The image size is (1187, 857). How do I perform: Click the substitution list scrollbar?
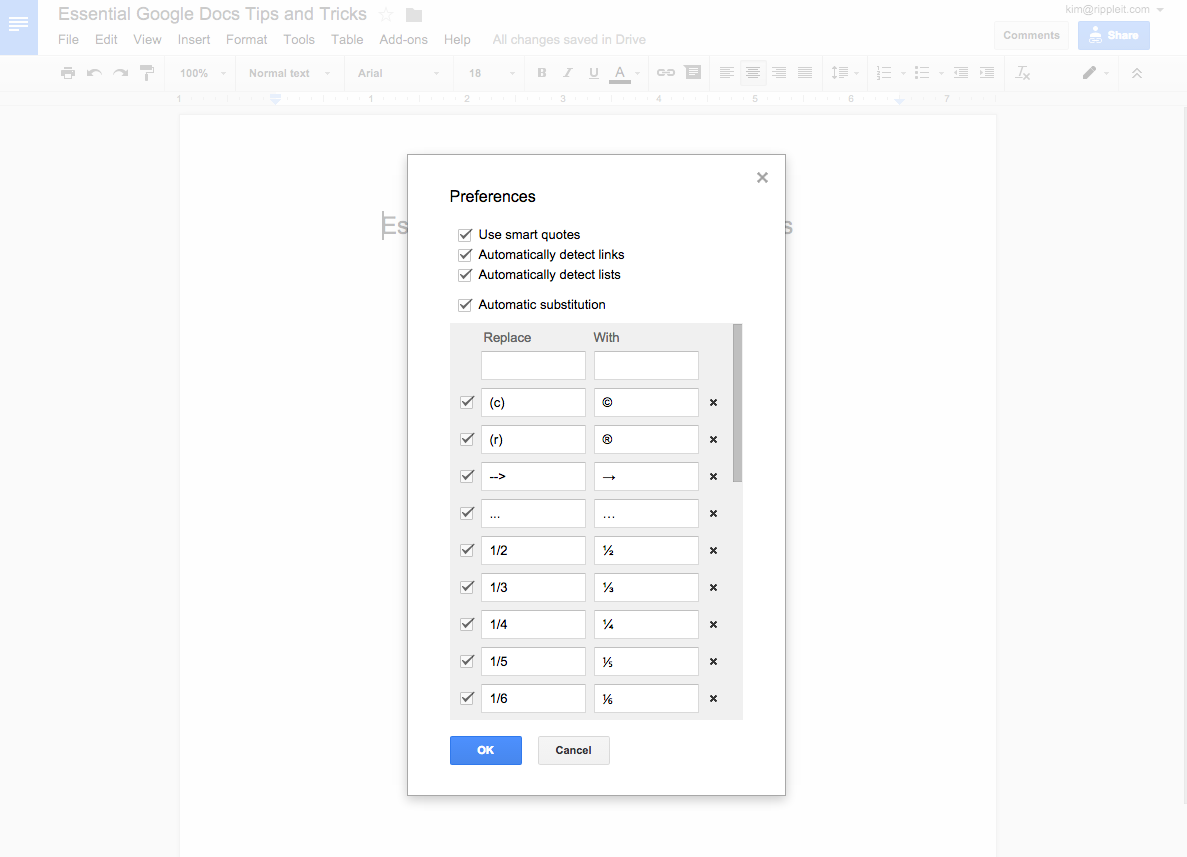click(737, 403)
